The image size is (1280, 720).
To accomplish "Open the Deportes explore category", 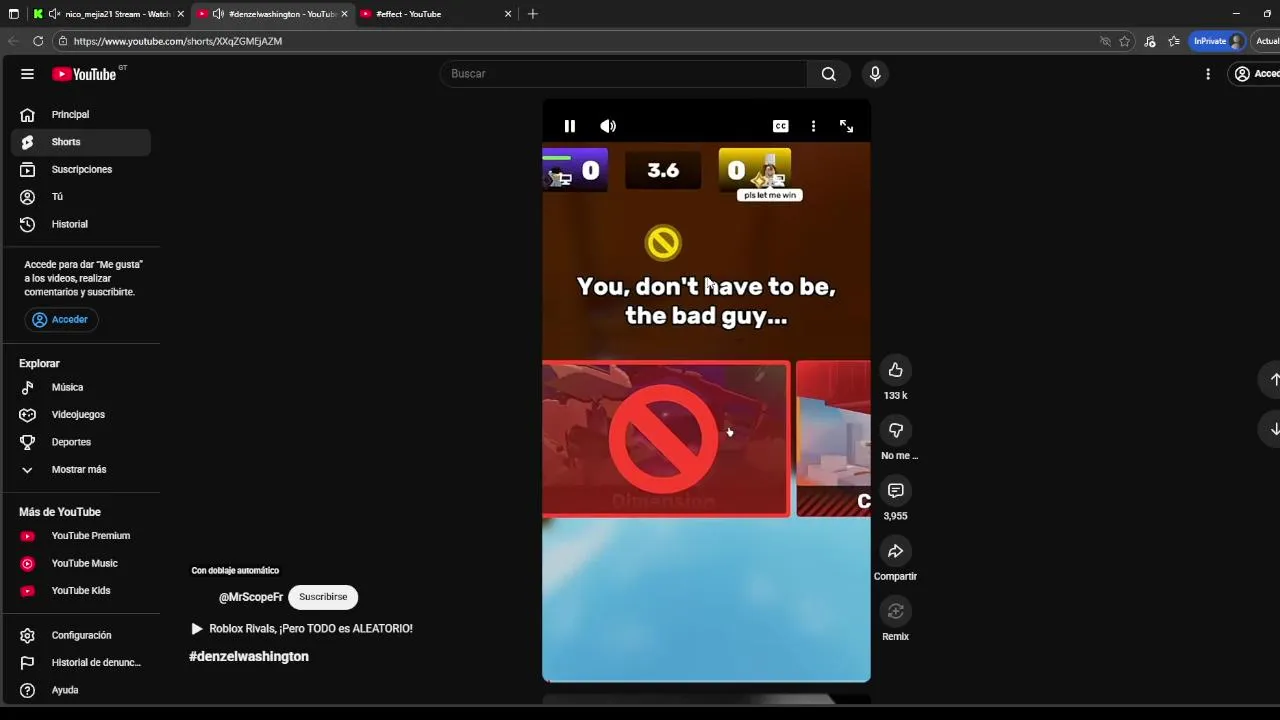I will click(81, 442).
